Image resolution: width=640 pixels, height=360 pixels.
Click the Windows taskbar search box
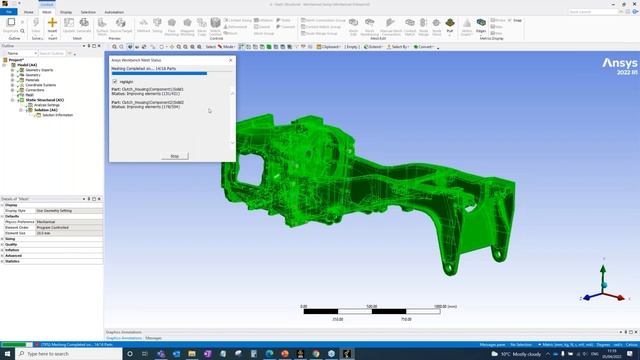(69, 354)
